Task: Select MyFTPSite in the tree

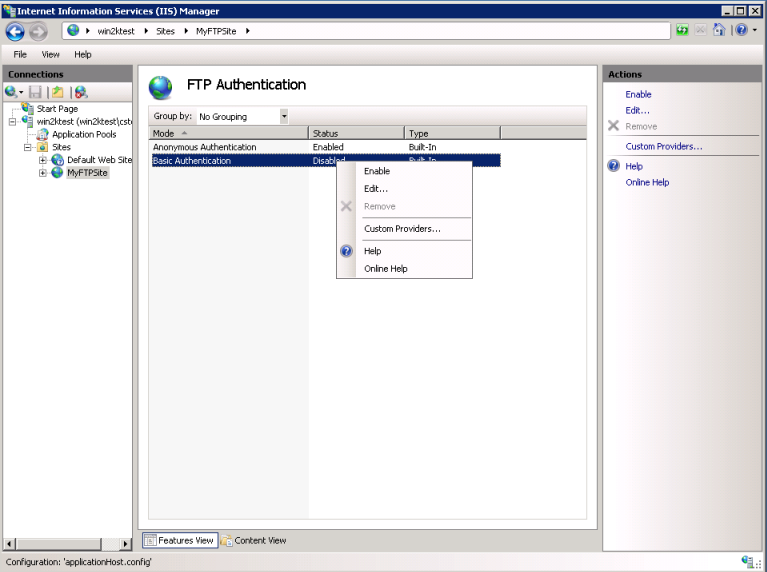Action: [x=88, y=173]
